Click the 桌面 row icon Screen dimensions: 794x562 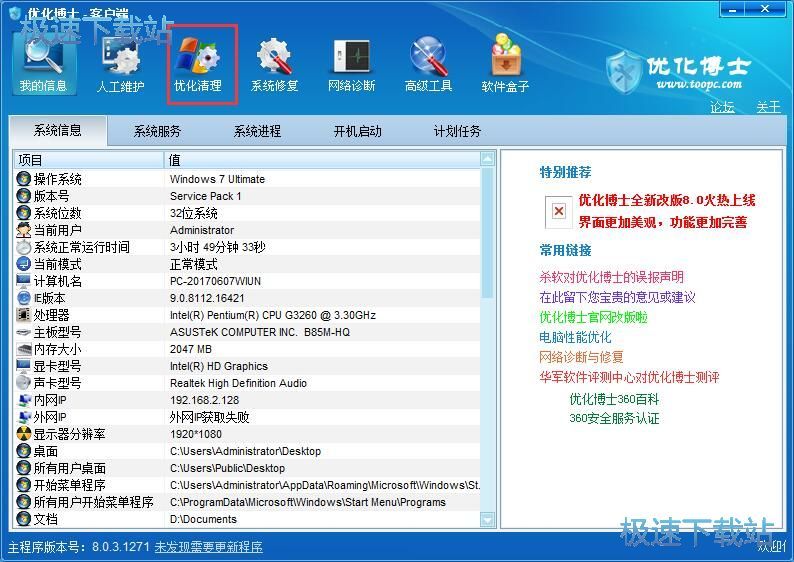tap(24, 451)
